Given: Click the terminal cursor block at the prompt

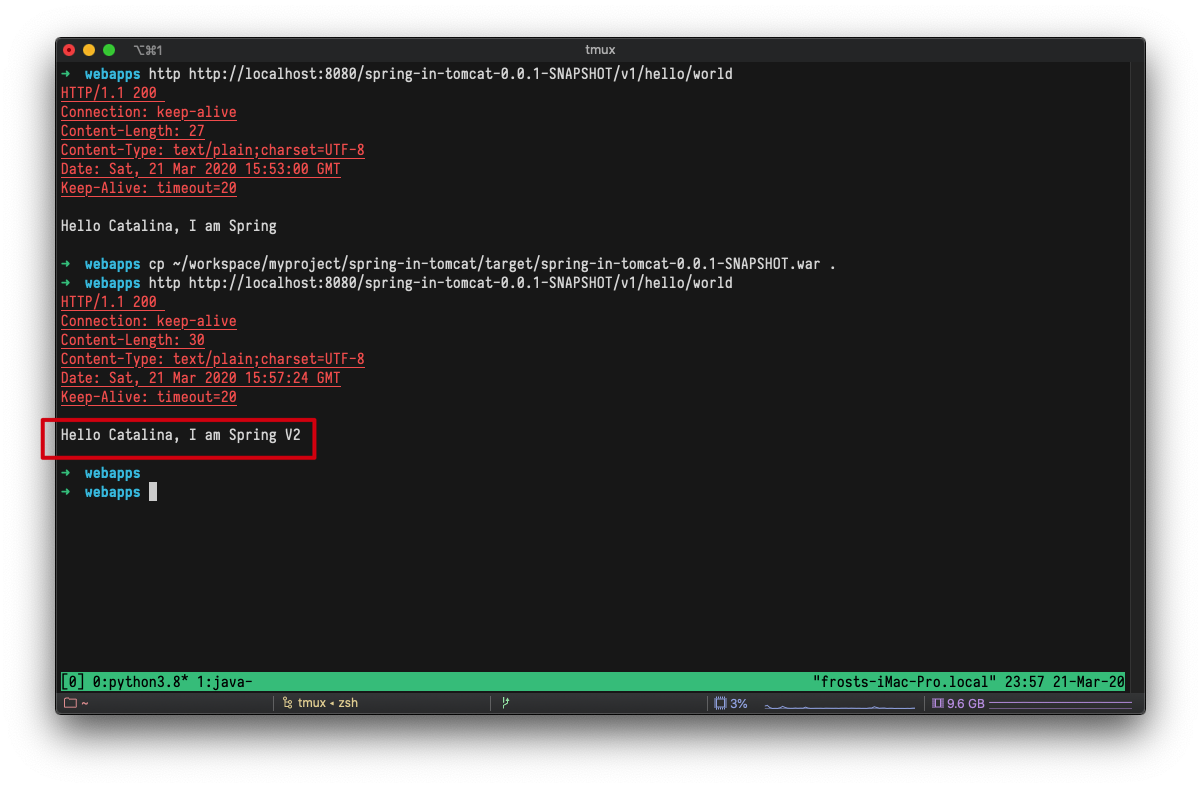Looking at the screenshot, I should (x=153, y=492).
